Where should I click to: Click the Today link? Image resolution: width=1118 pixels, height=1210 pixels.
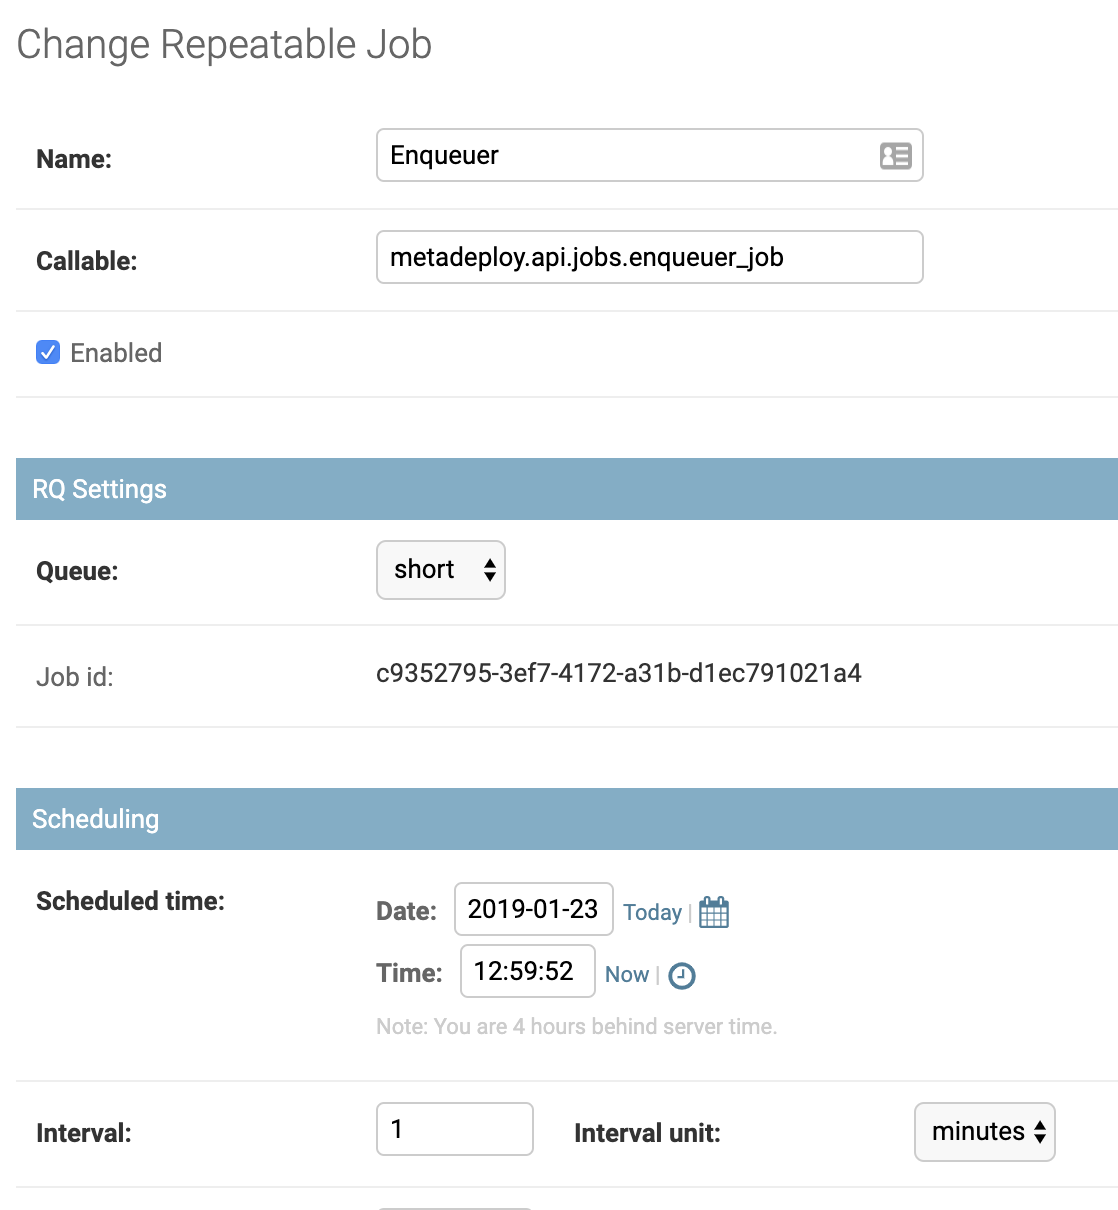click(x=652, y=912)
